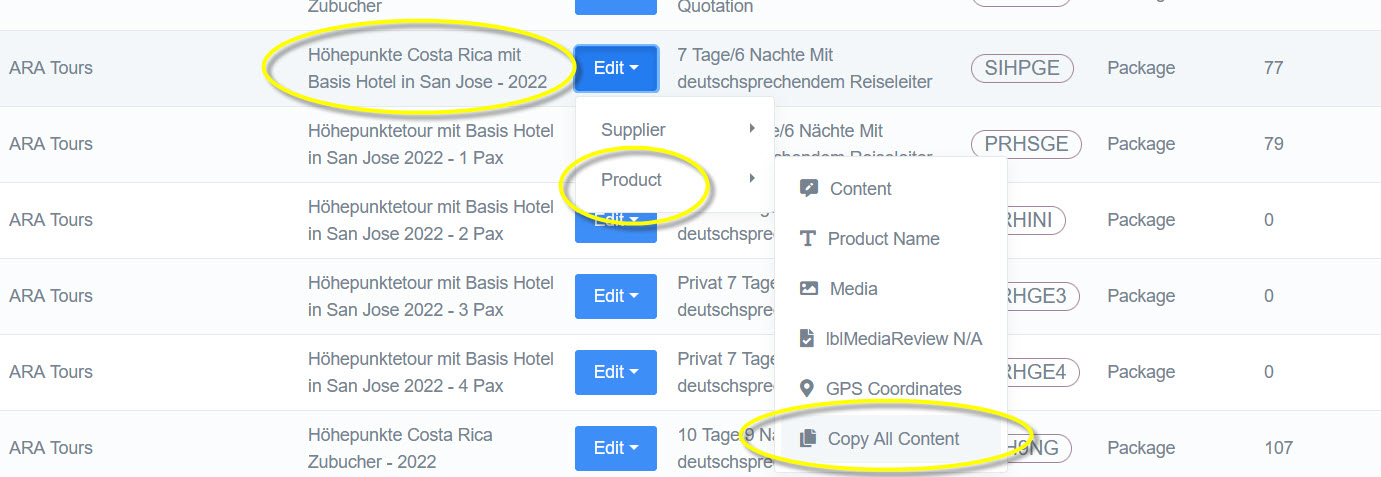
Task: Select Supplier in the Edit menu
Action: tap(633, 129)
